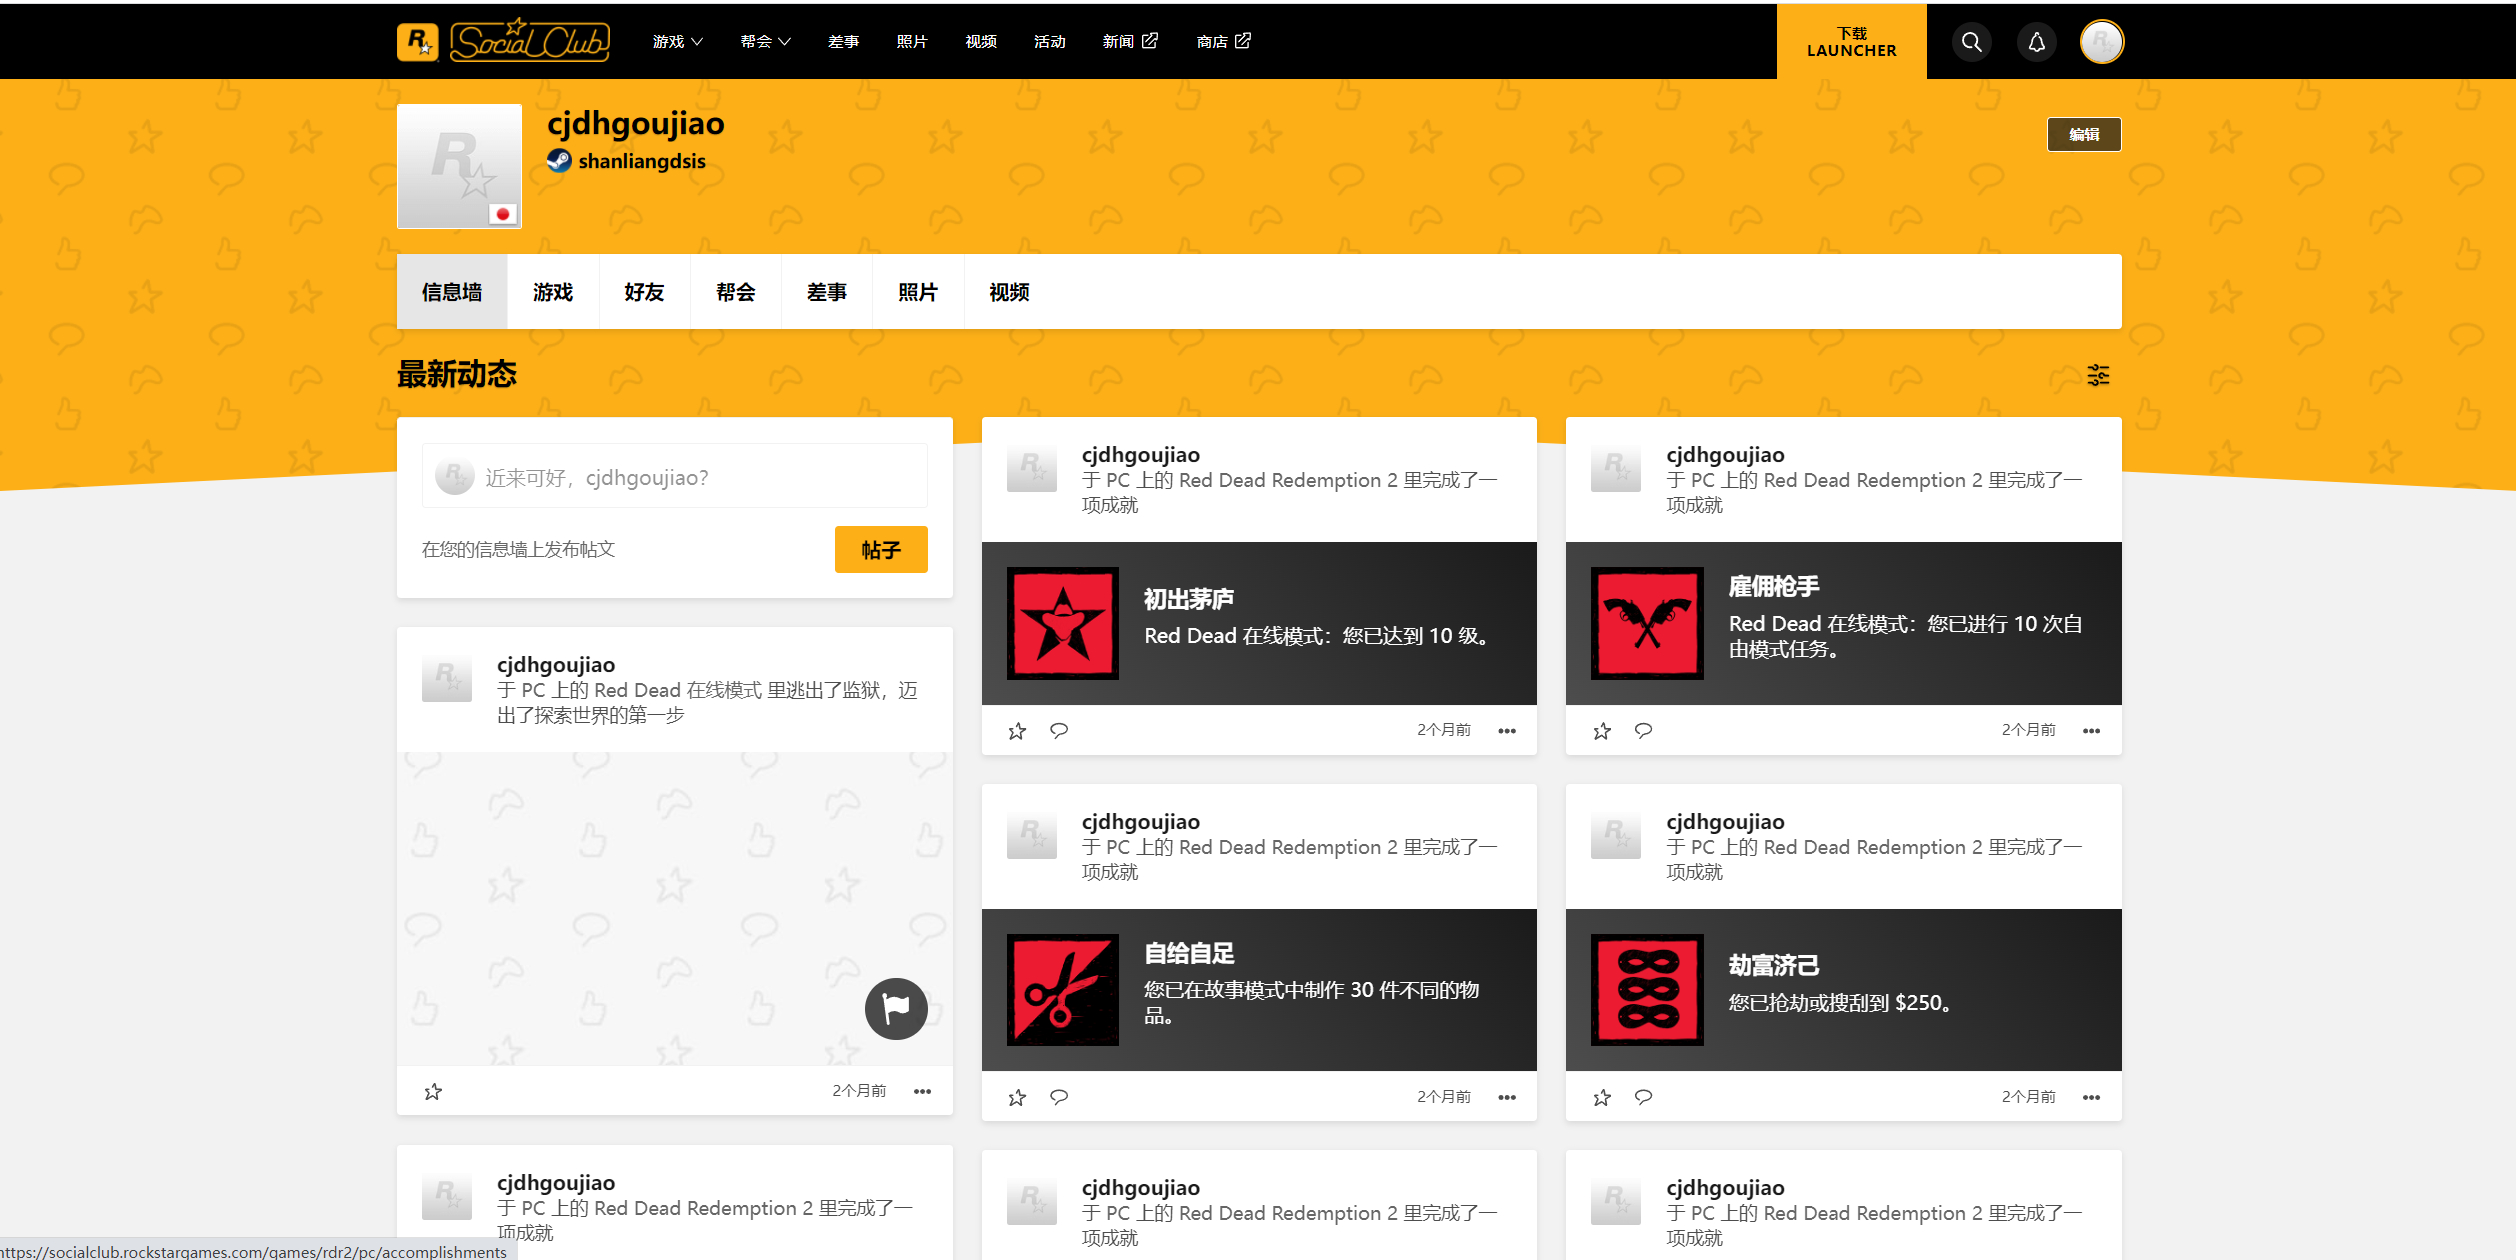Comment on the 初出茅庐 achievement post
2516x1260 pixels.
(x=1059, y=731)
